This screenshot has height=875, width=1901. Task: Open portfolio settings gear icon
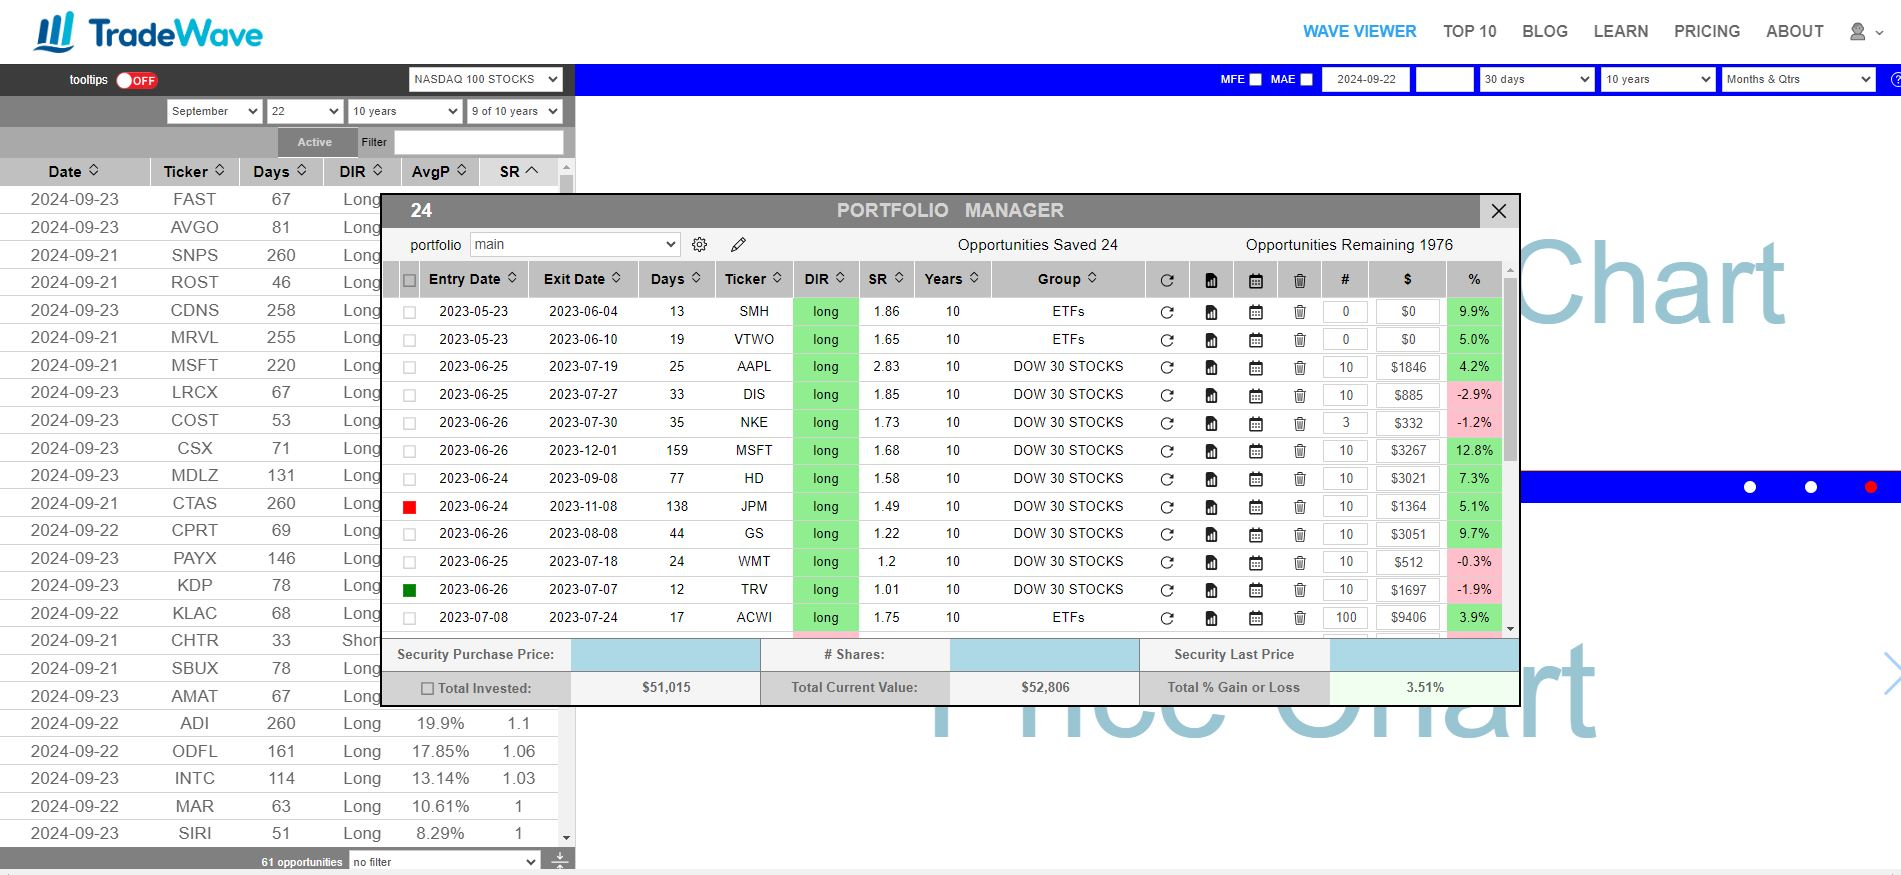(x=699, y=245)
